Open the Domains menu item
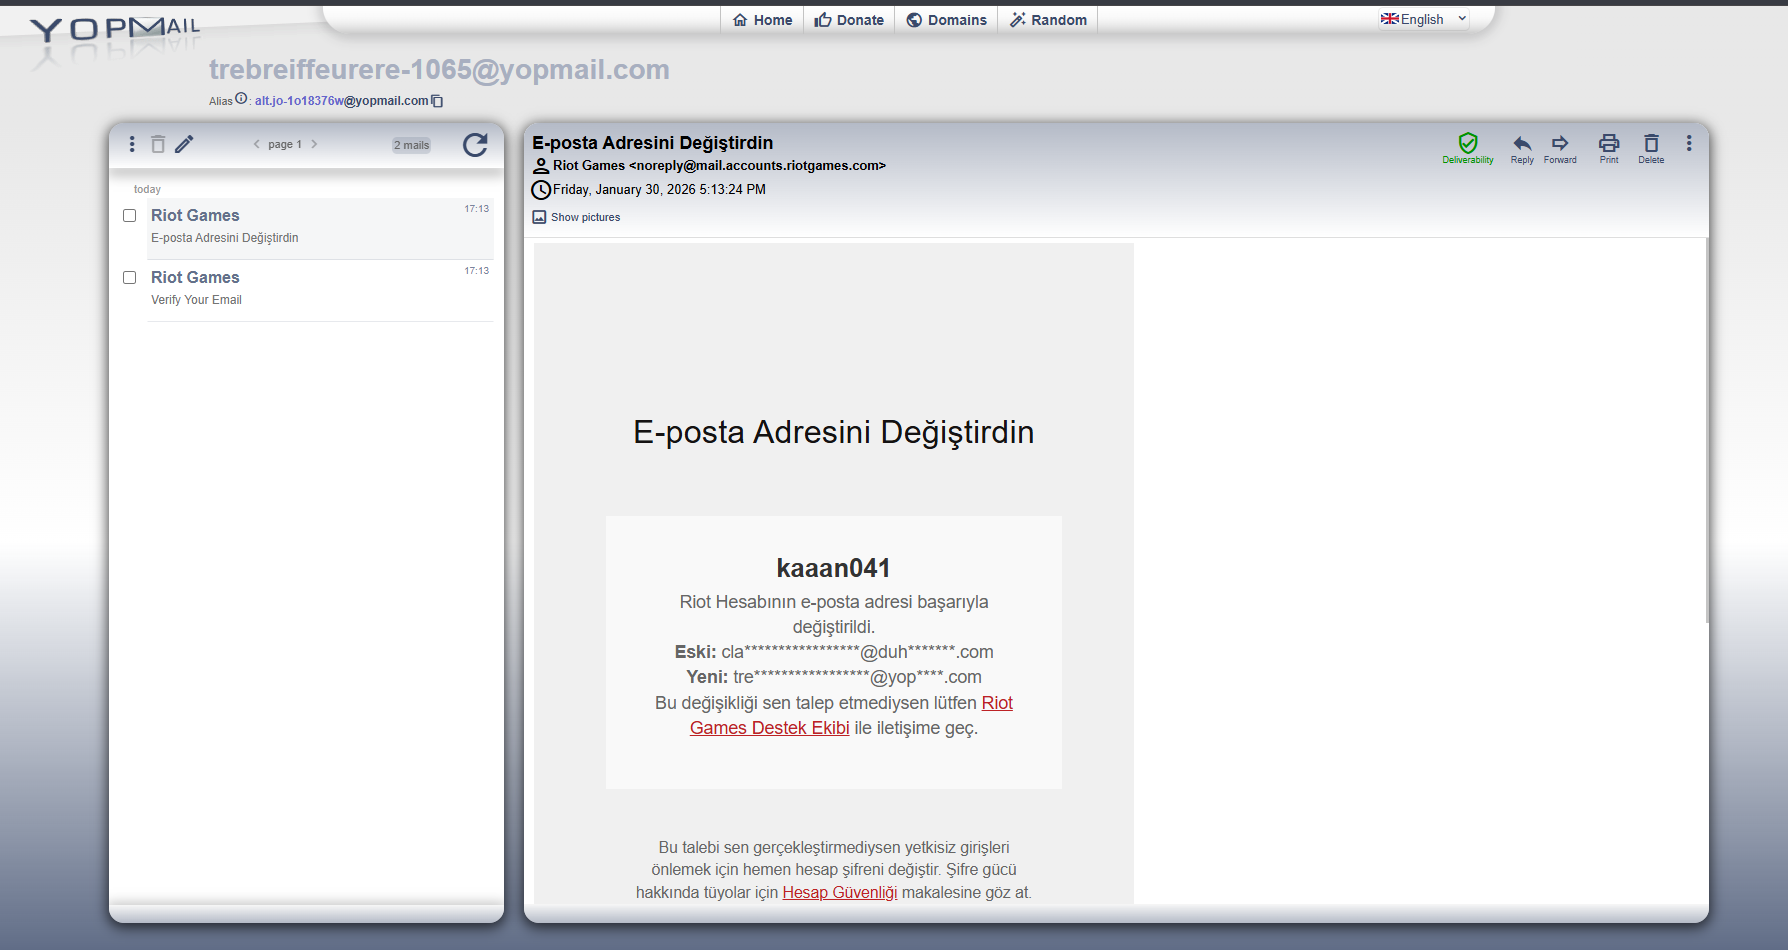 (946, 20)
